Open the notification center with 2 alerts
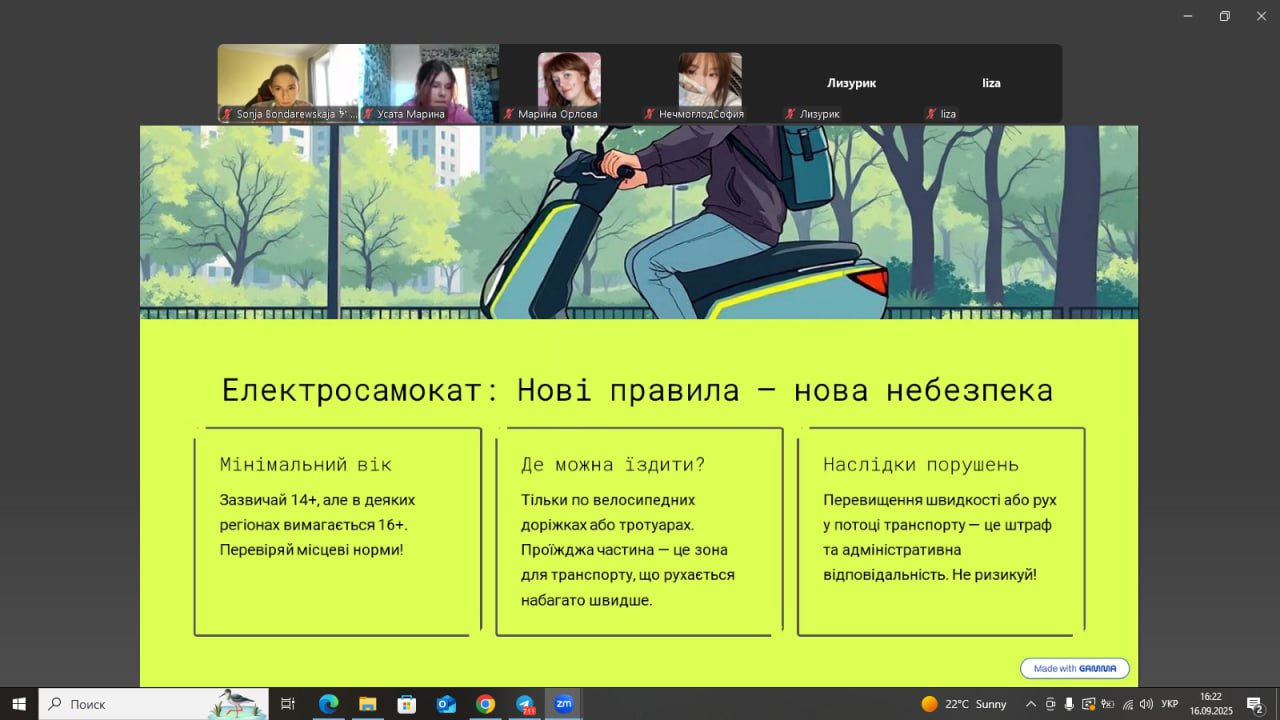Image resolution: width=1280 pixels, height=720 pixels. 1255,704
